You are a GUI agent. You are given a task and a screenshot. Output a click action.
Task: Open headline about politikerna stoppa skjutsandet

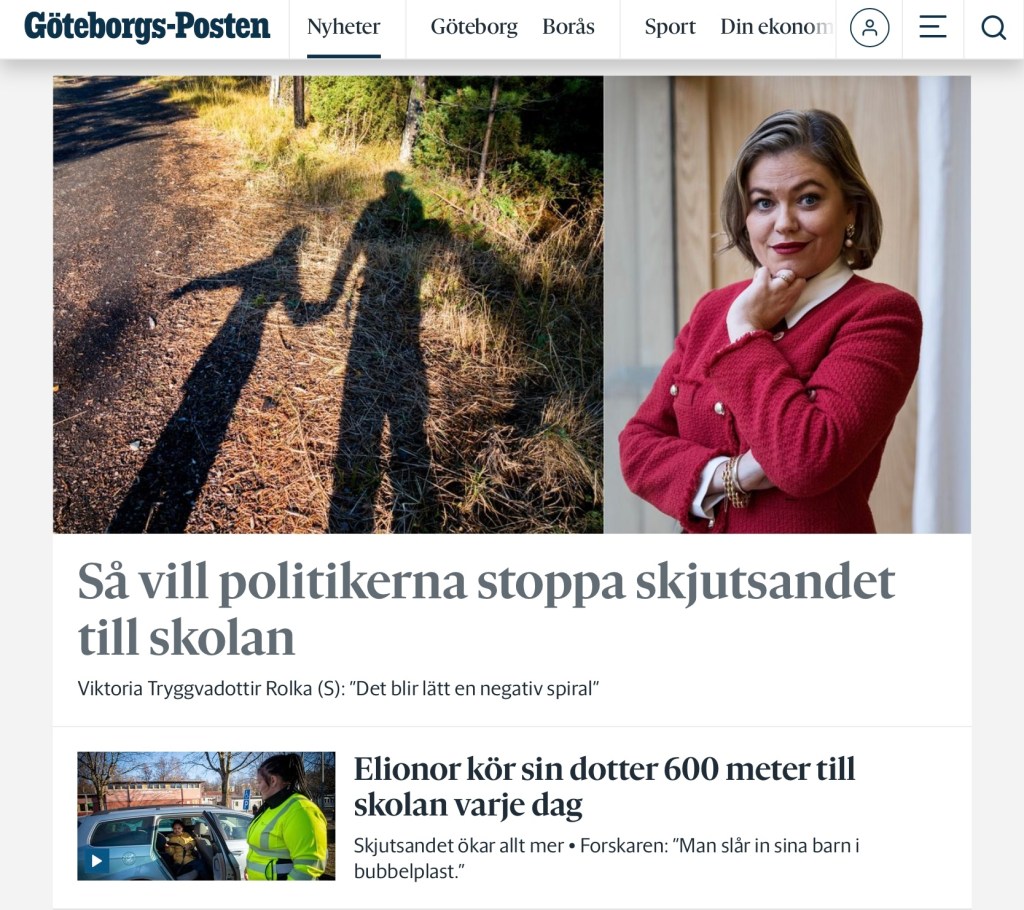486,609
